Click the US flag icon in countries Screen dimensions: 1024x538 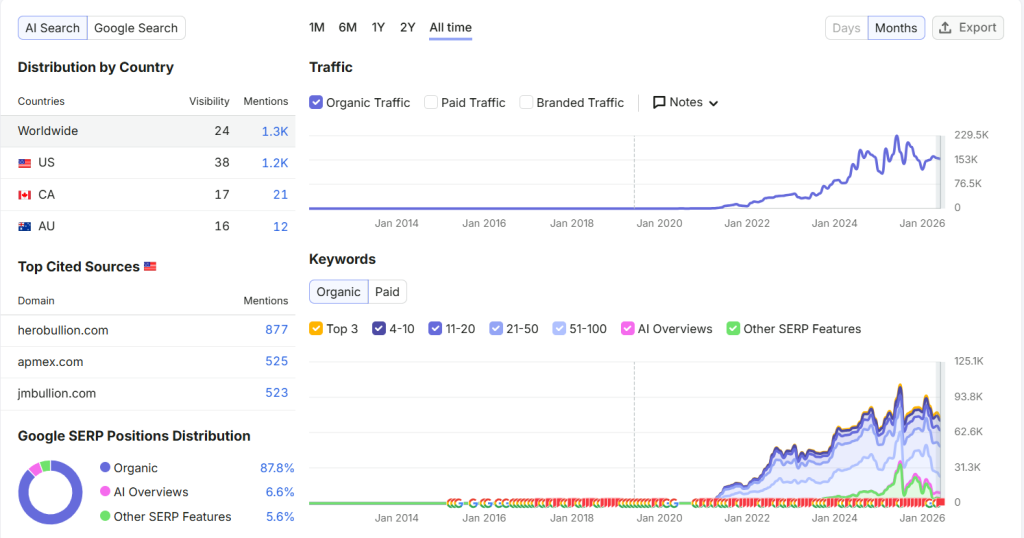point(25,163)
